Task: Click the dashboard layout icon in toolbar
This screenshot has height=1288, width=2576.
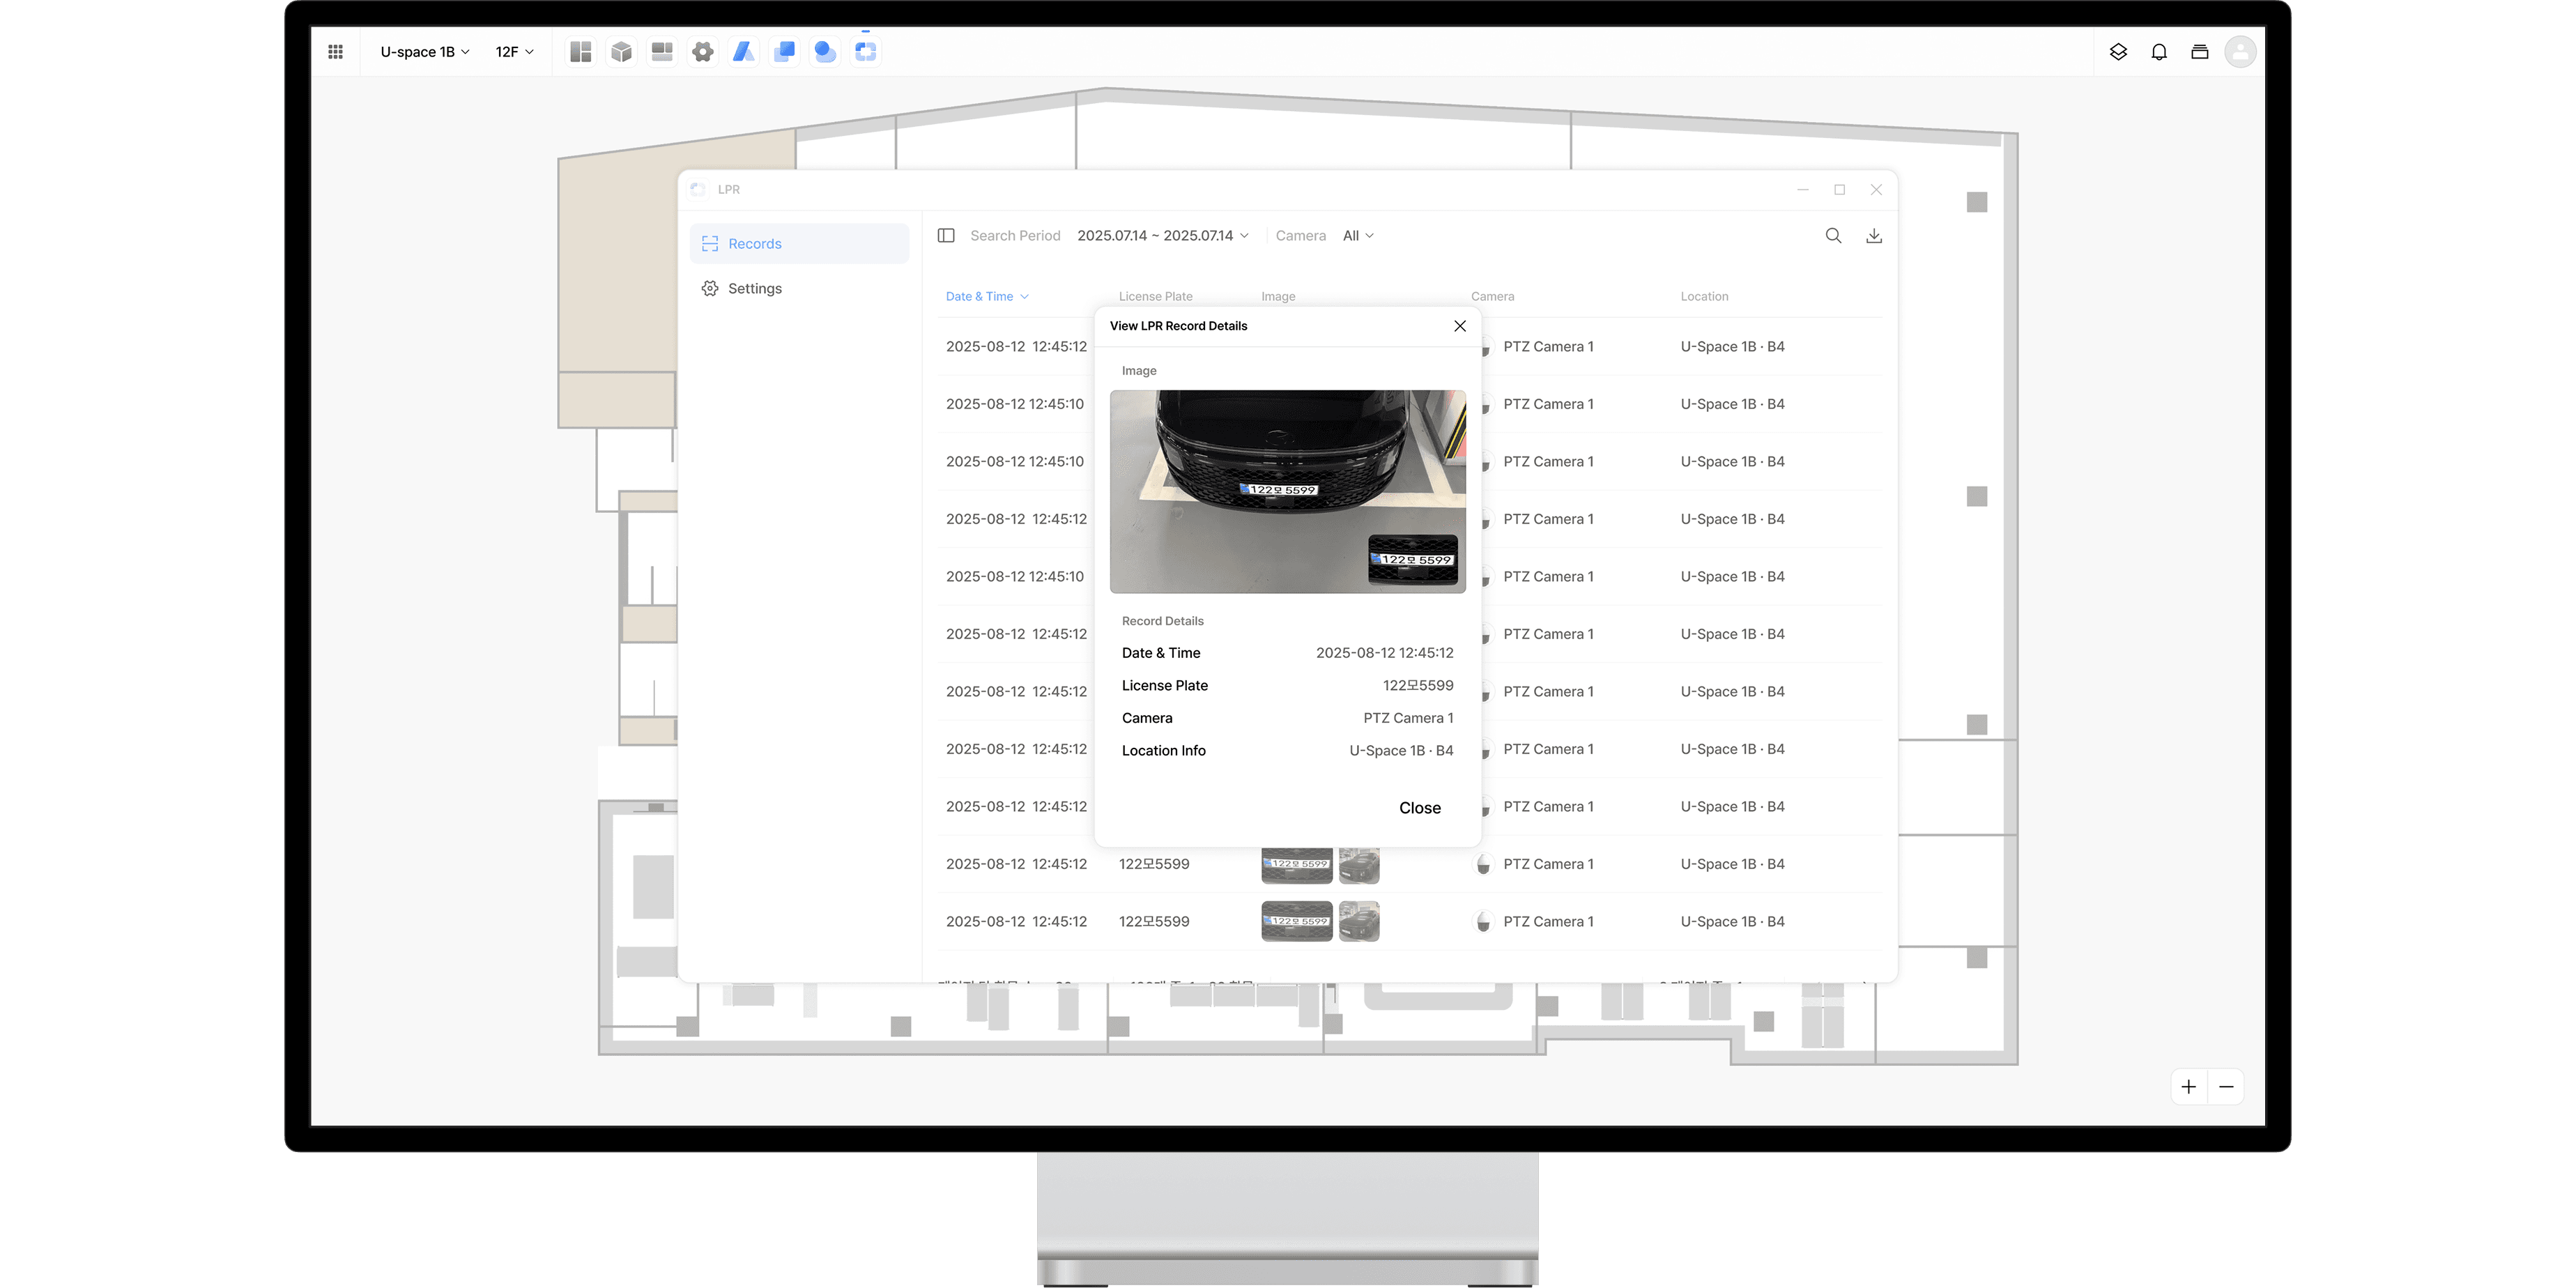Action: (581, 52)
